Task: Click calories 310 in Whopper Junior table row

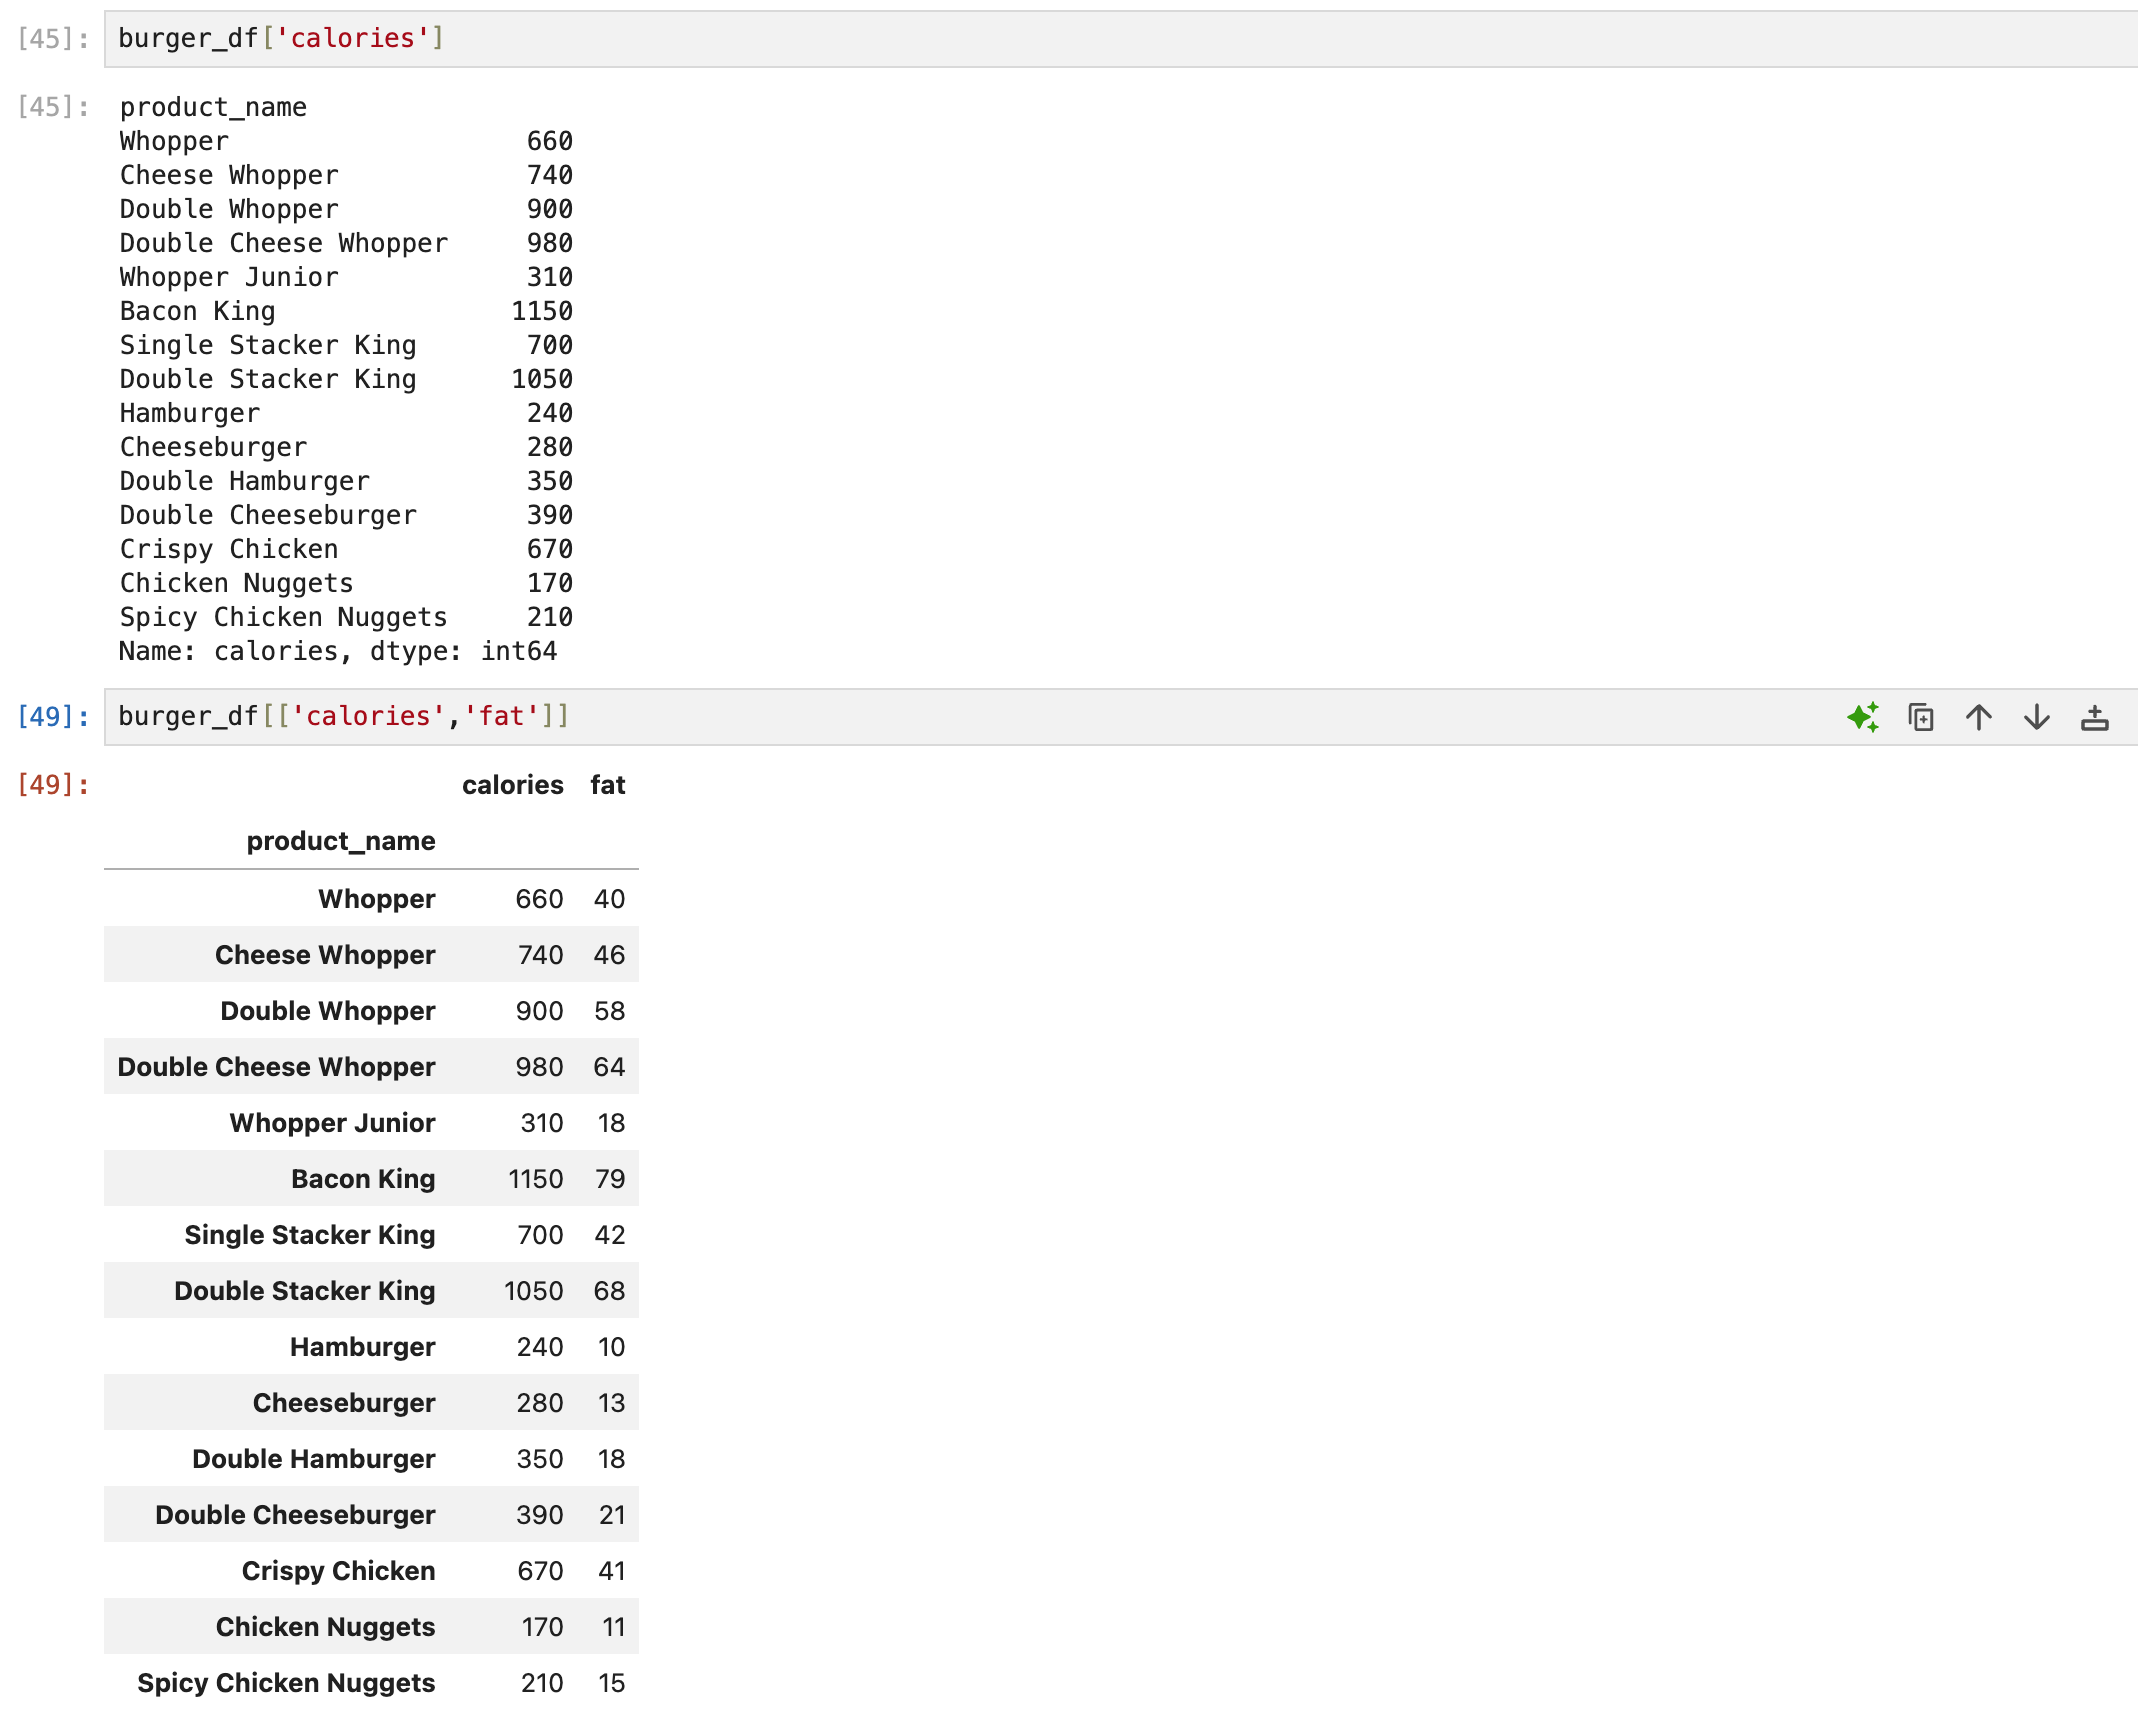Action: pyautogui.click(x=542, y=1123)
